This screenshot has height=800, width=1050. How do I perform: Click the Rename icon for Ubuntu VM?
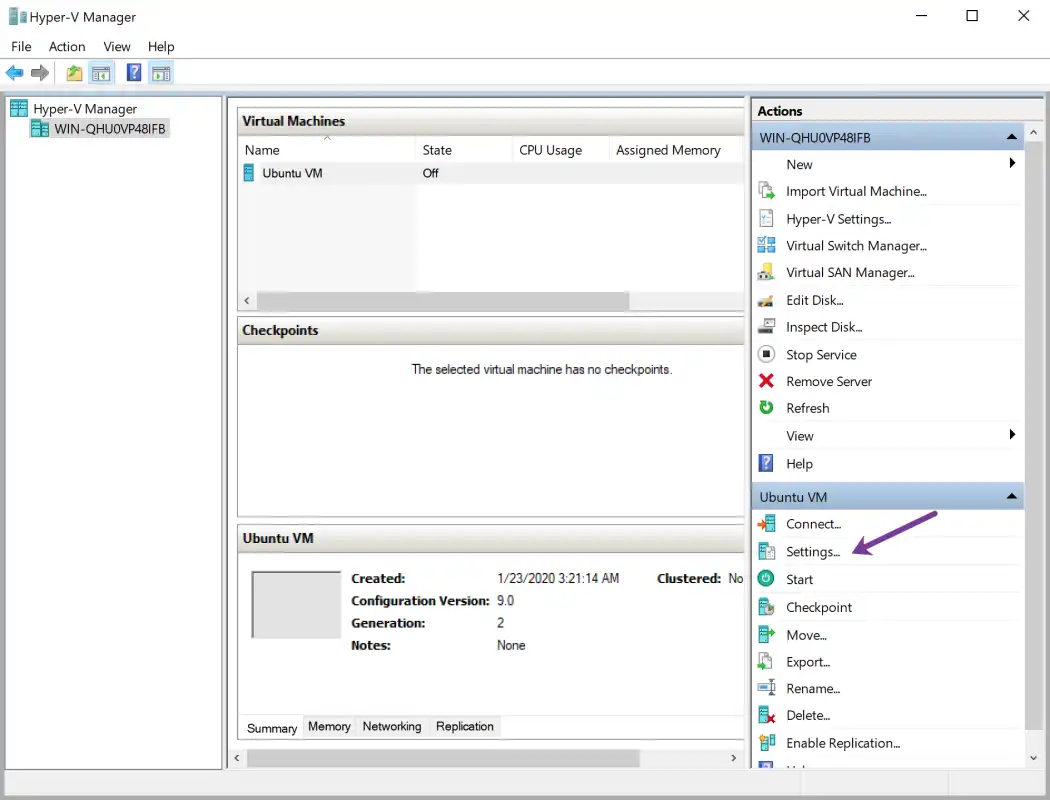(766, 688)
